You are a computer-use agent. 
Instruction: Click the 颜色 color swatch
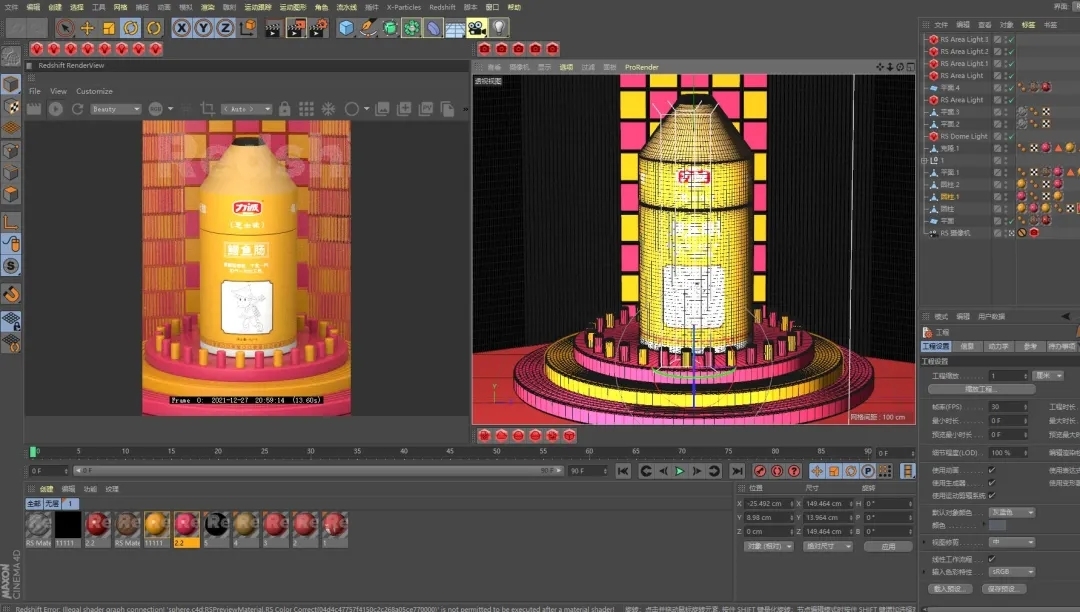click(997, 525)
